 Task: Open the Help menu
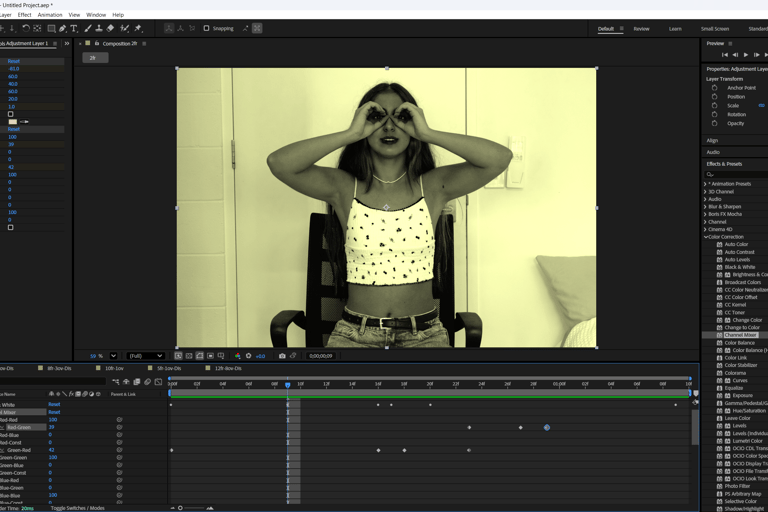click(118, 15)
